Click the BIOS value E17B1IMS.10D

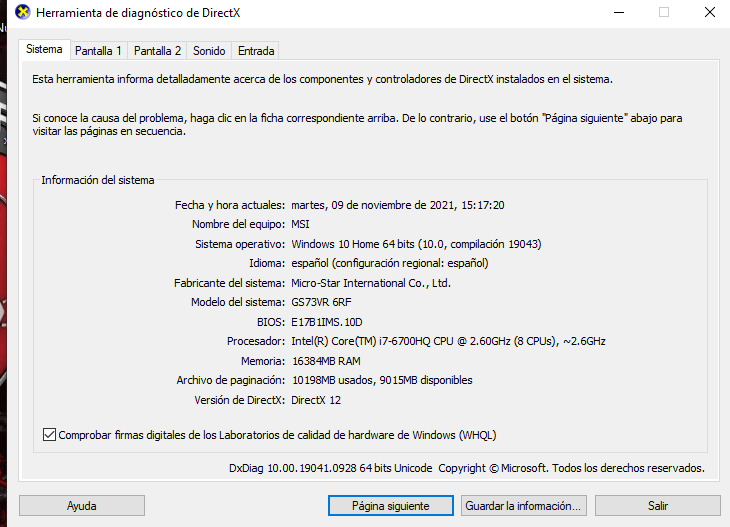(327, 322)
